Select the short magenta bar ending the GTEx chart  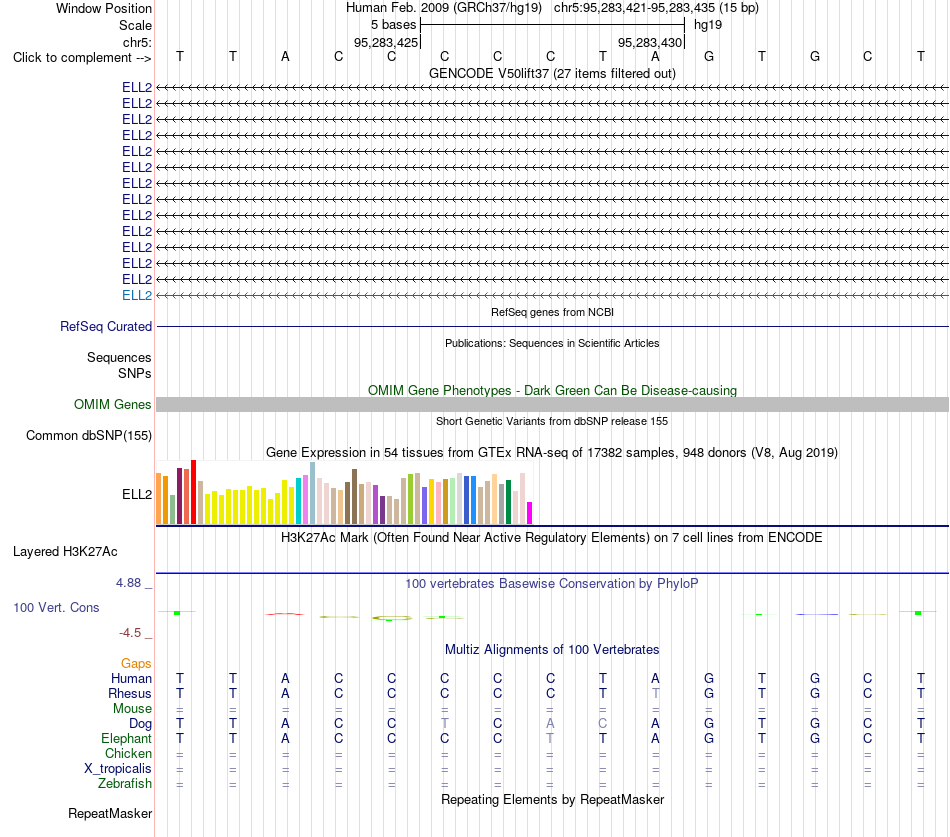click(530, 513)
